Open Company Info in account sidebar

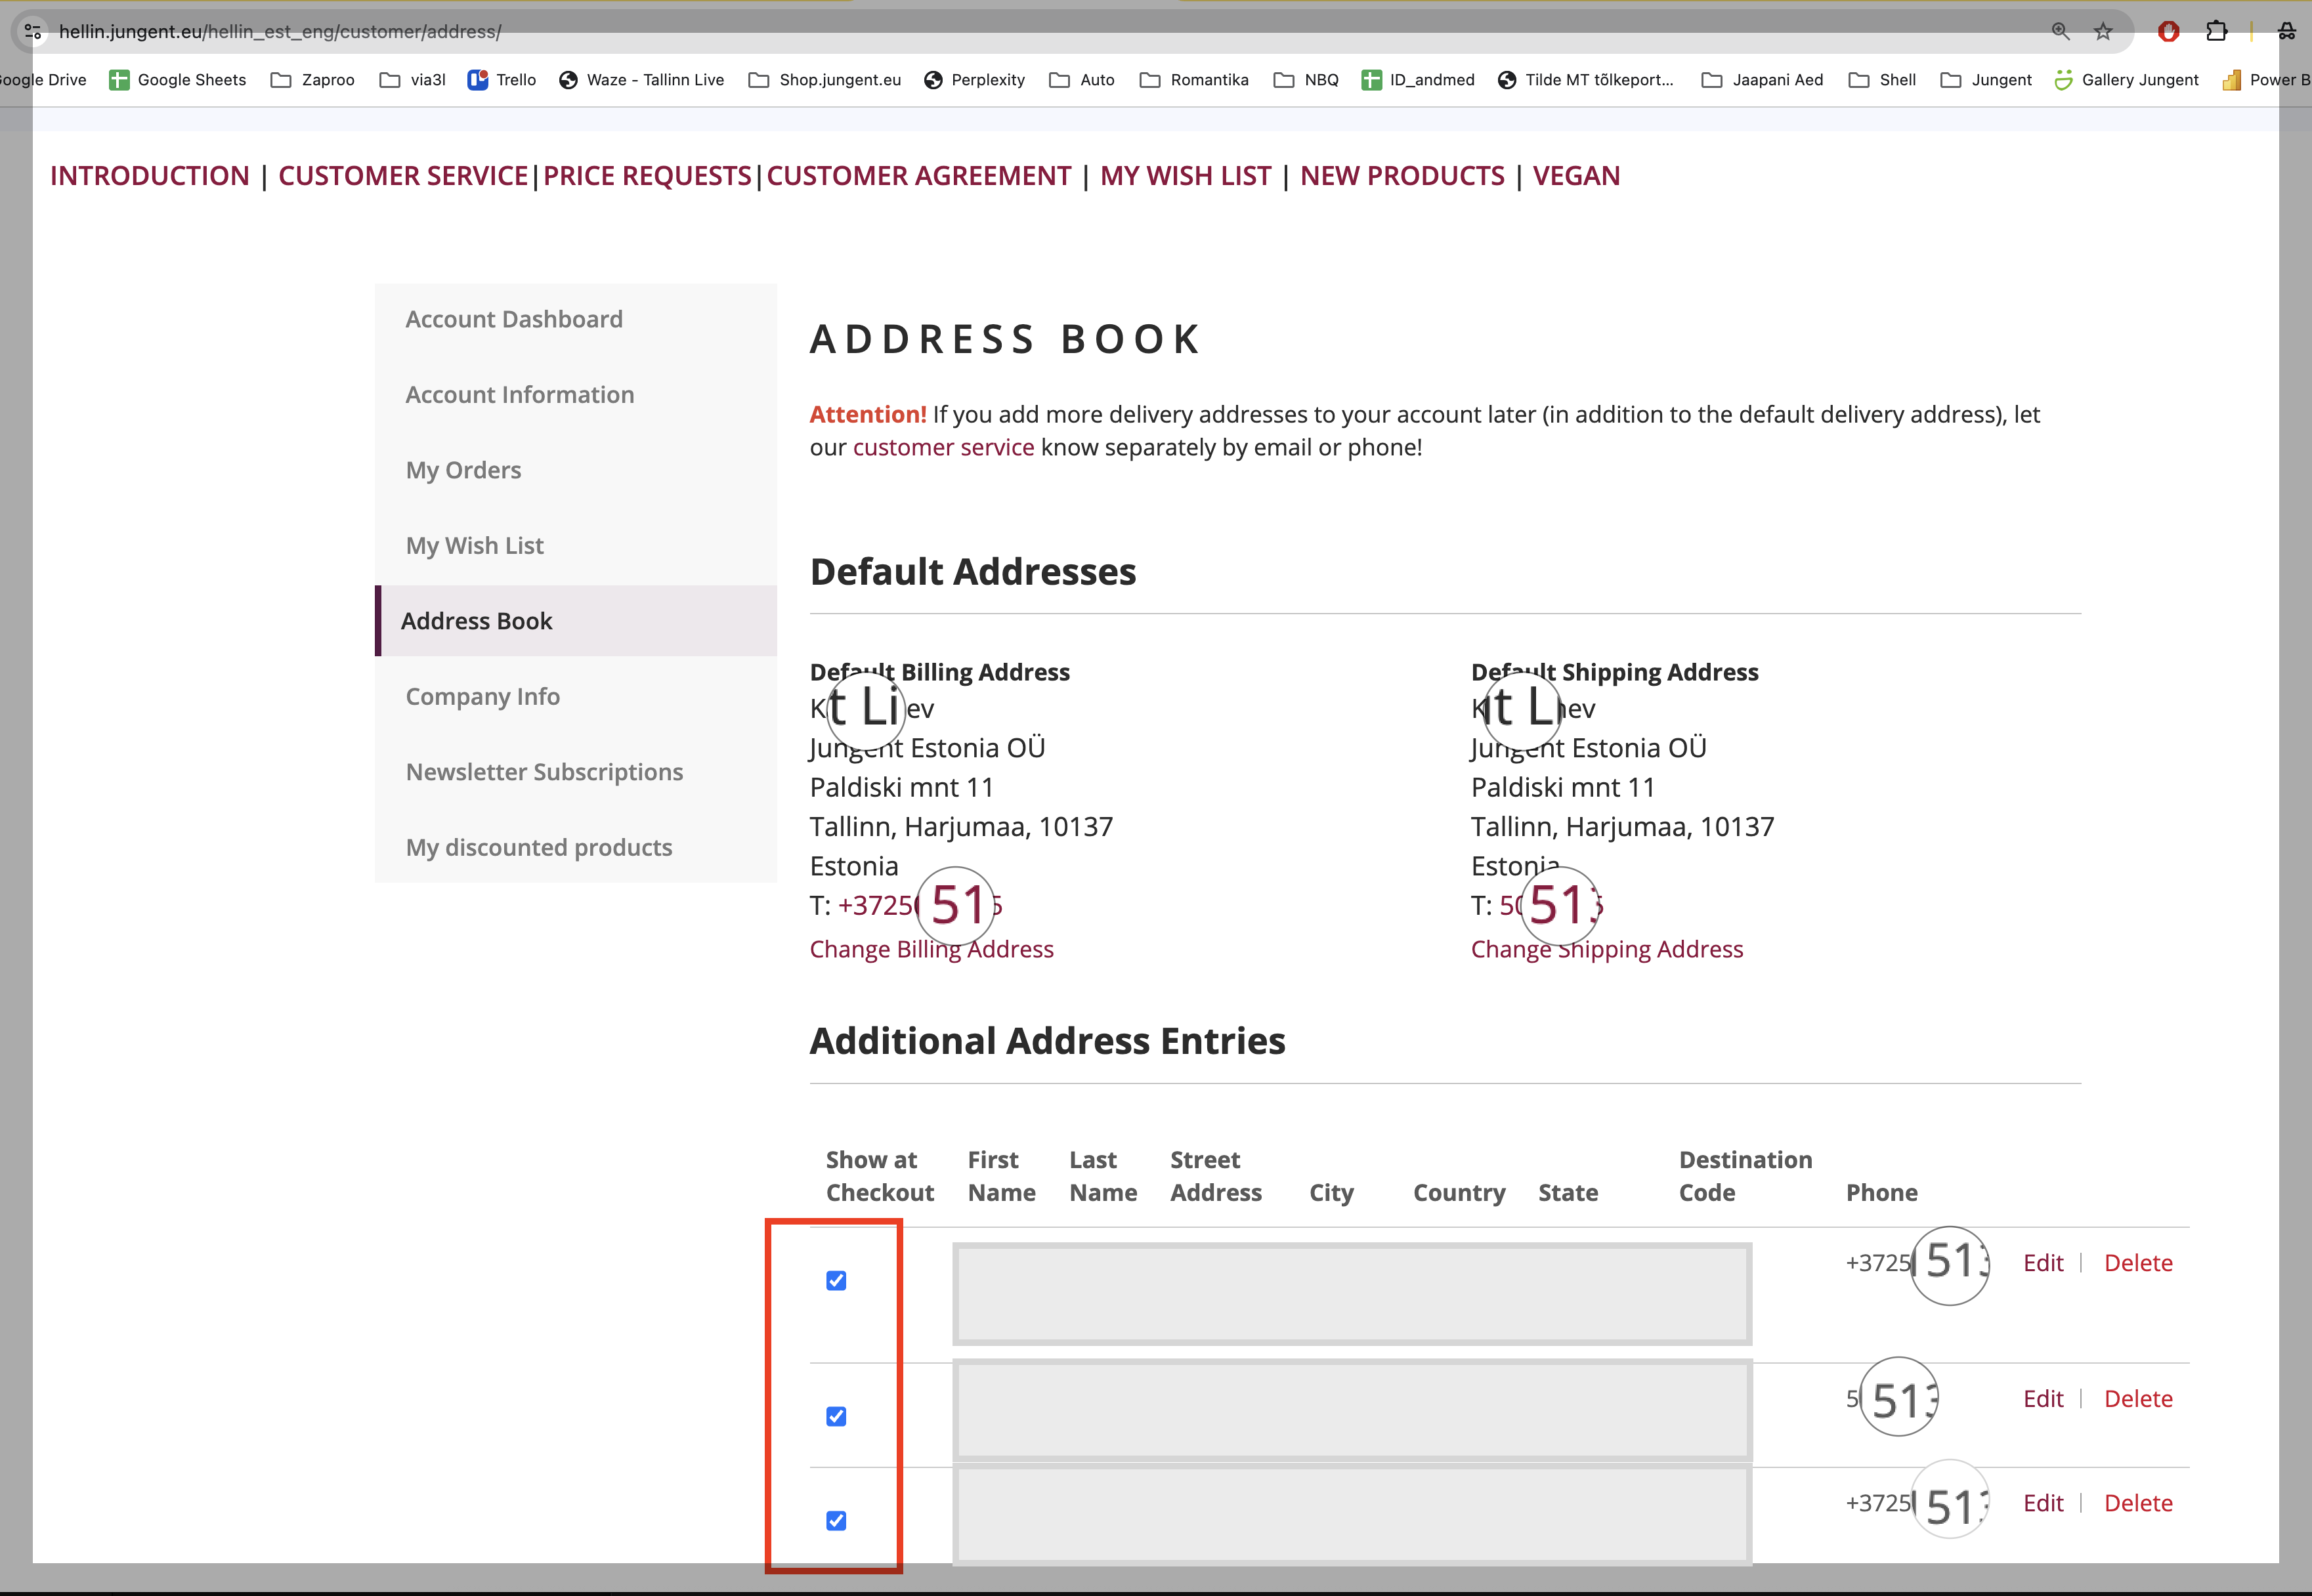(482, 696)
